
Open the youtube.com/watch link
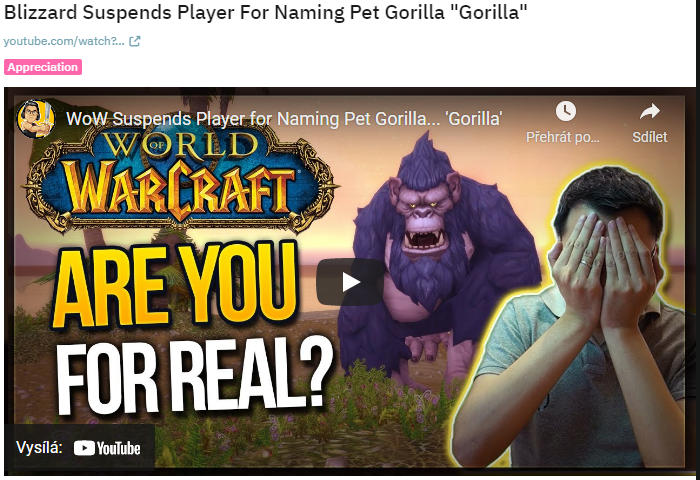(64, 41)
